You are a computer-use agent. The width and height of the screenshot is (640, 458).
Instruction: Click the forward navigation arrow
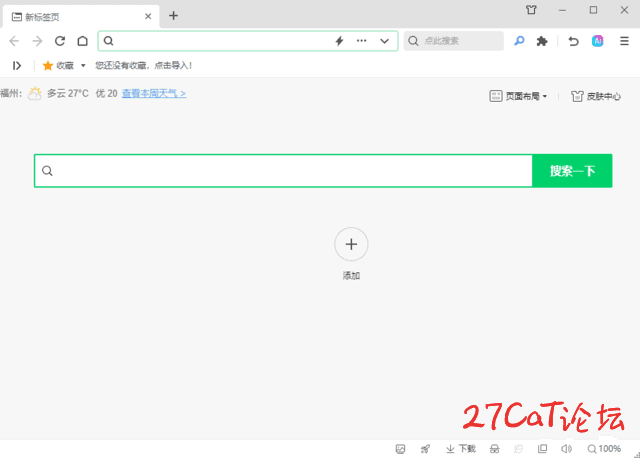(x=37, y=41)
